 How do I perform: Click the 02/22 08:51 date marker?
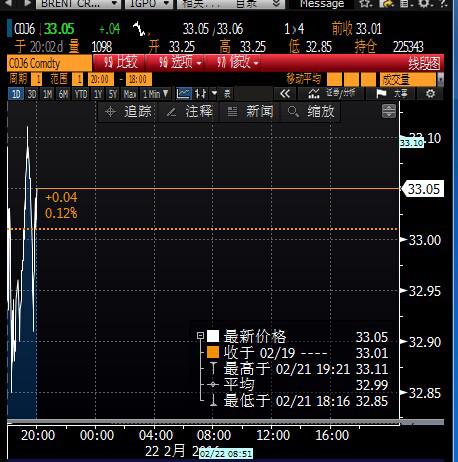(226, 454)
